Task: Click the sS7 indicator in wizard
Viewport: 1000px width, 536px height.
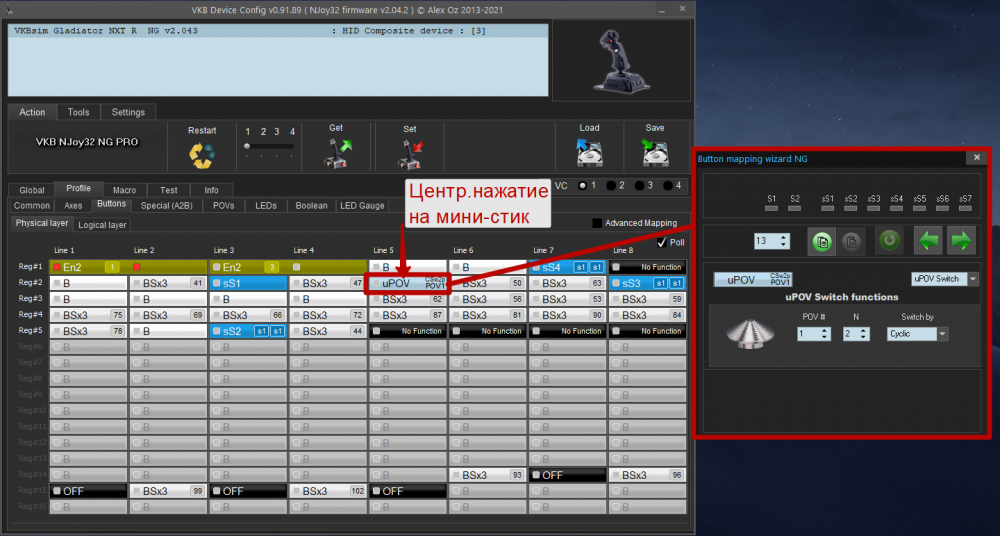Action: tap(966, 207)
